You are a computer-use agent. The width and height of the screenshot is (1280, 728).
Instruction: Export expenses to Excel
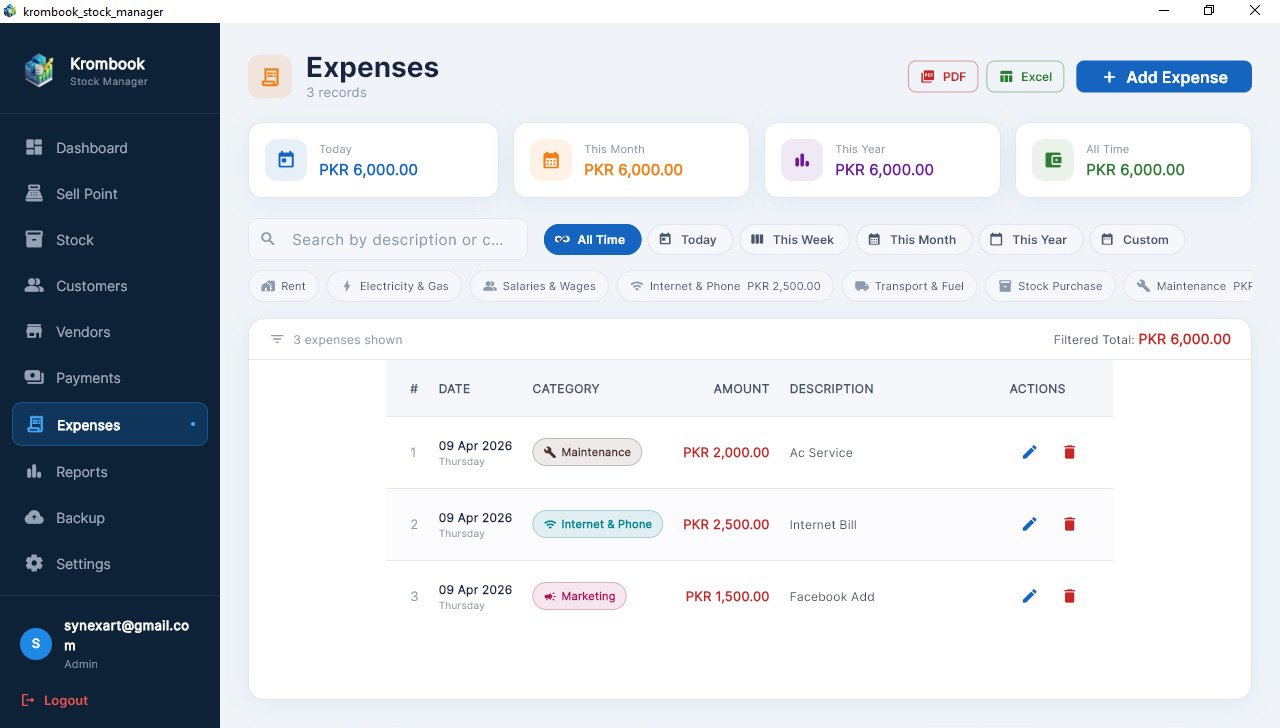(x=1024, y=76)
